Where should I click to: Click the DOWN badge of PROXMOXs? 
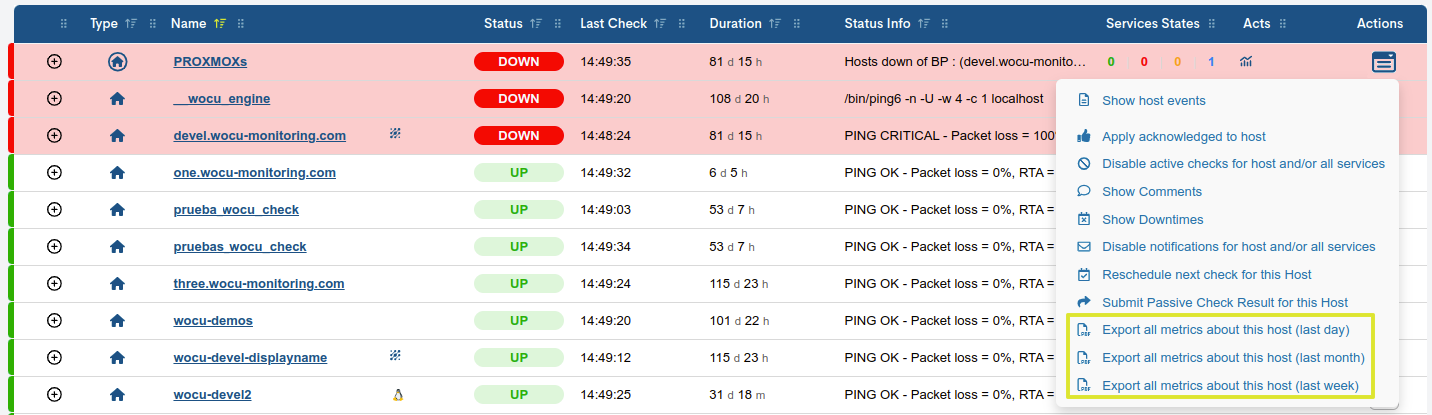tap(519, 62)
